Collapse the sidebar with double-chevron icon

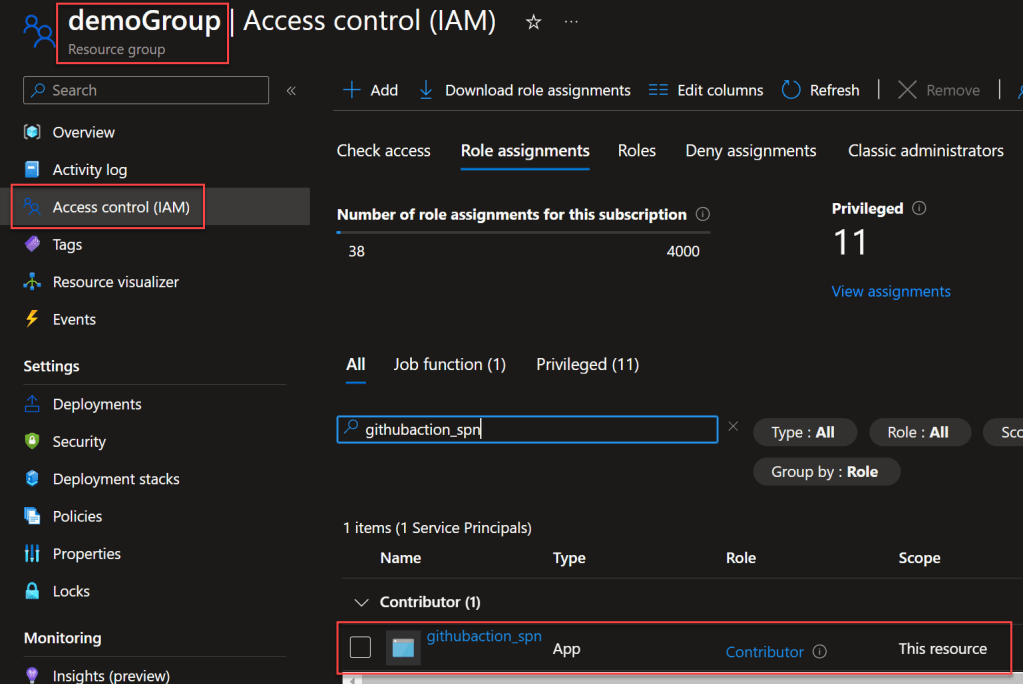pyautogui.click(x=291, y=90)
